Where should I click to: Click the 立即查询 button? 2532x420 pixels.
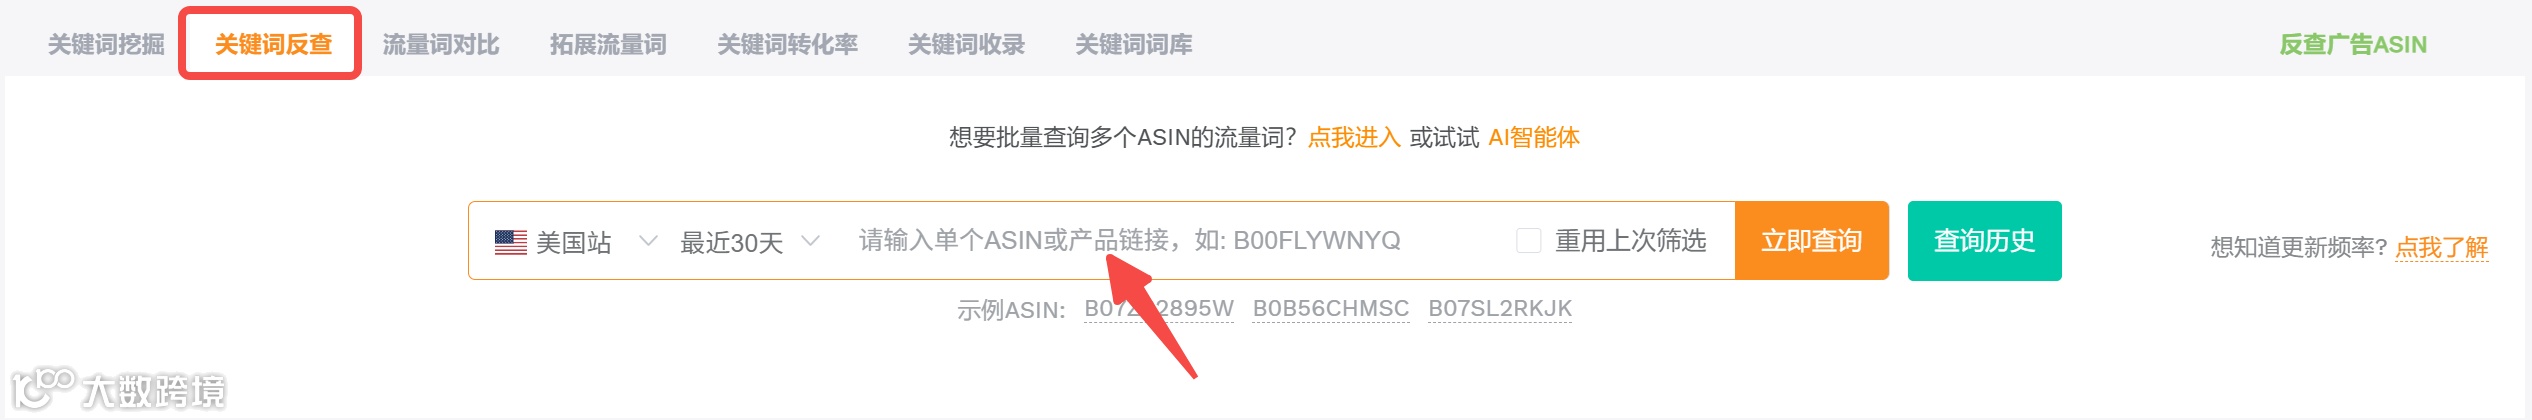tap(1811, 241)
